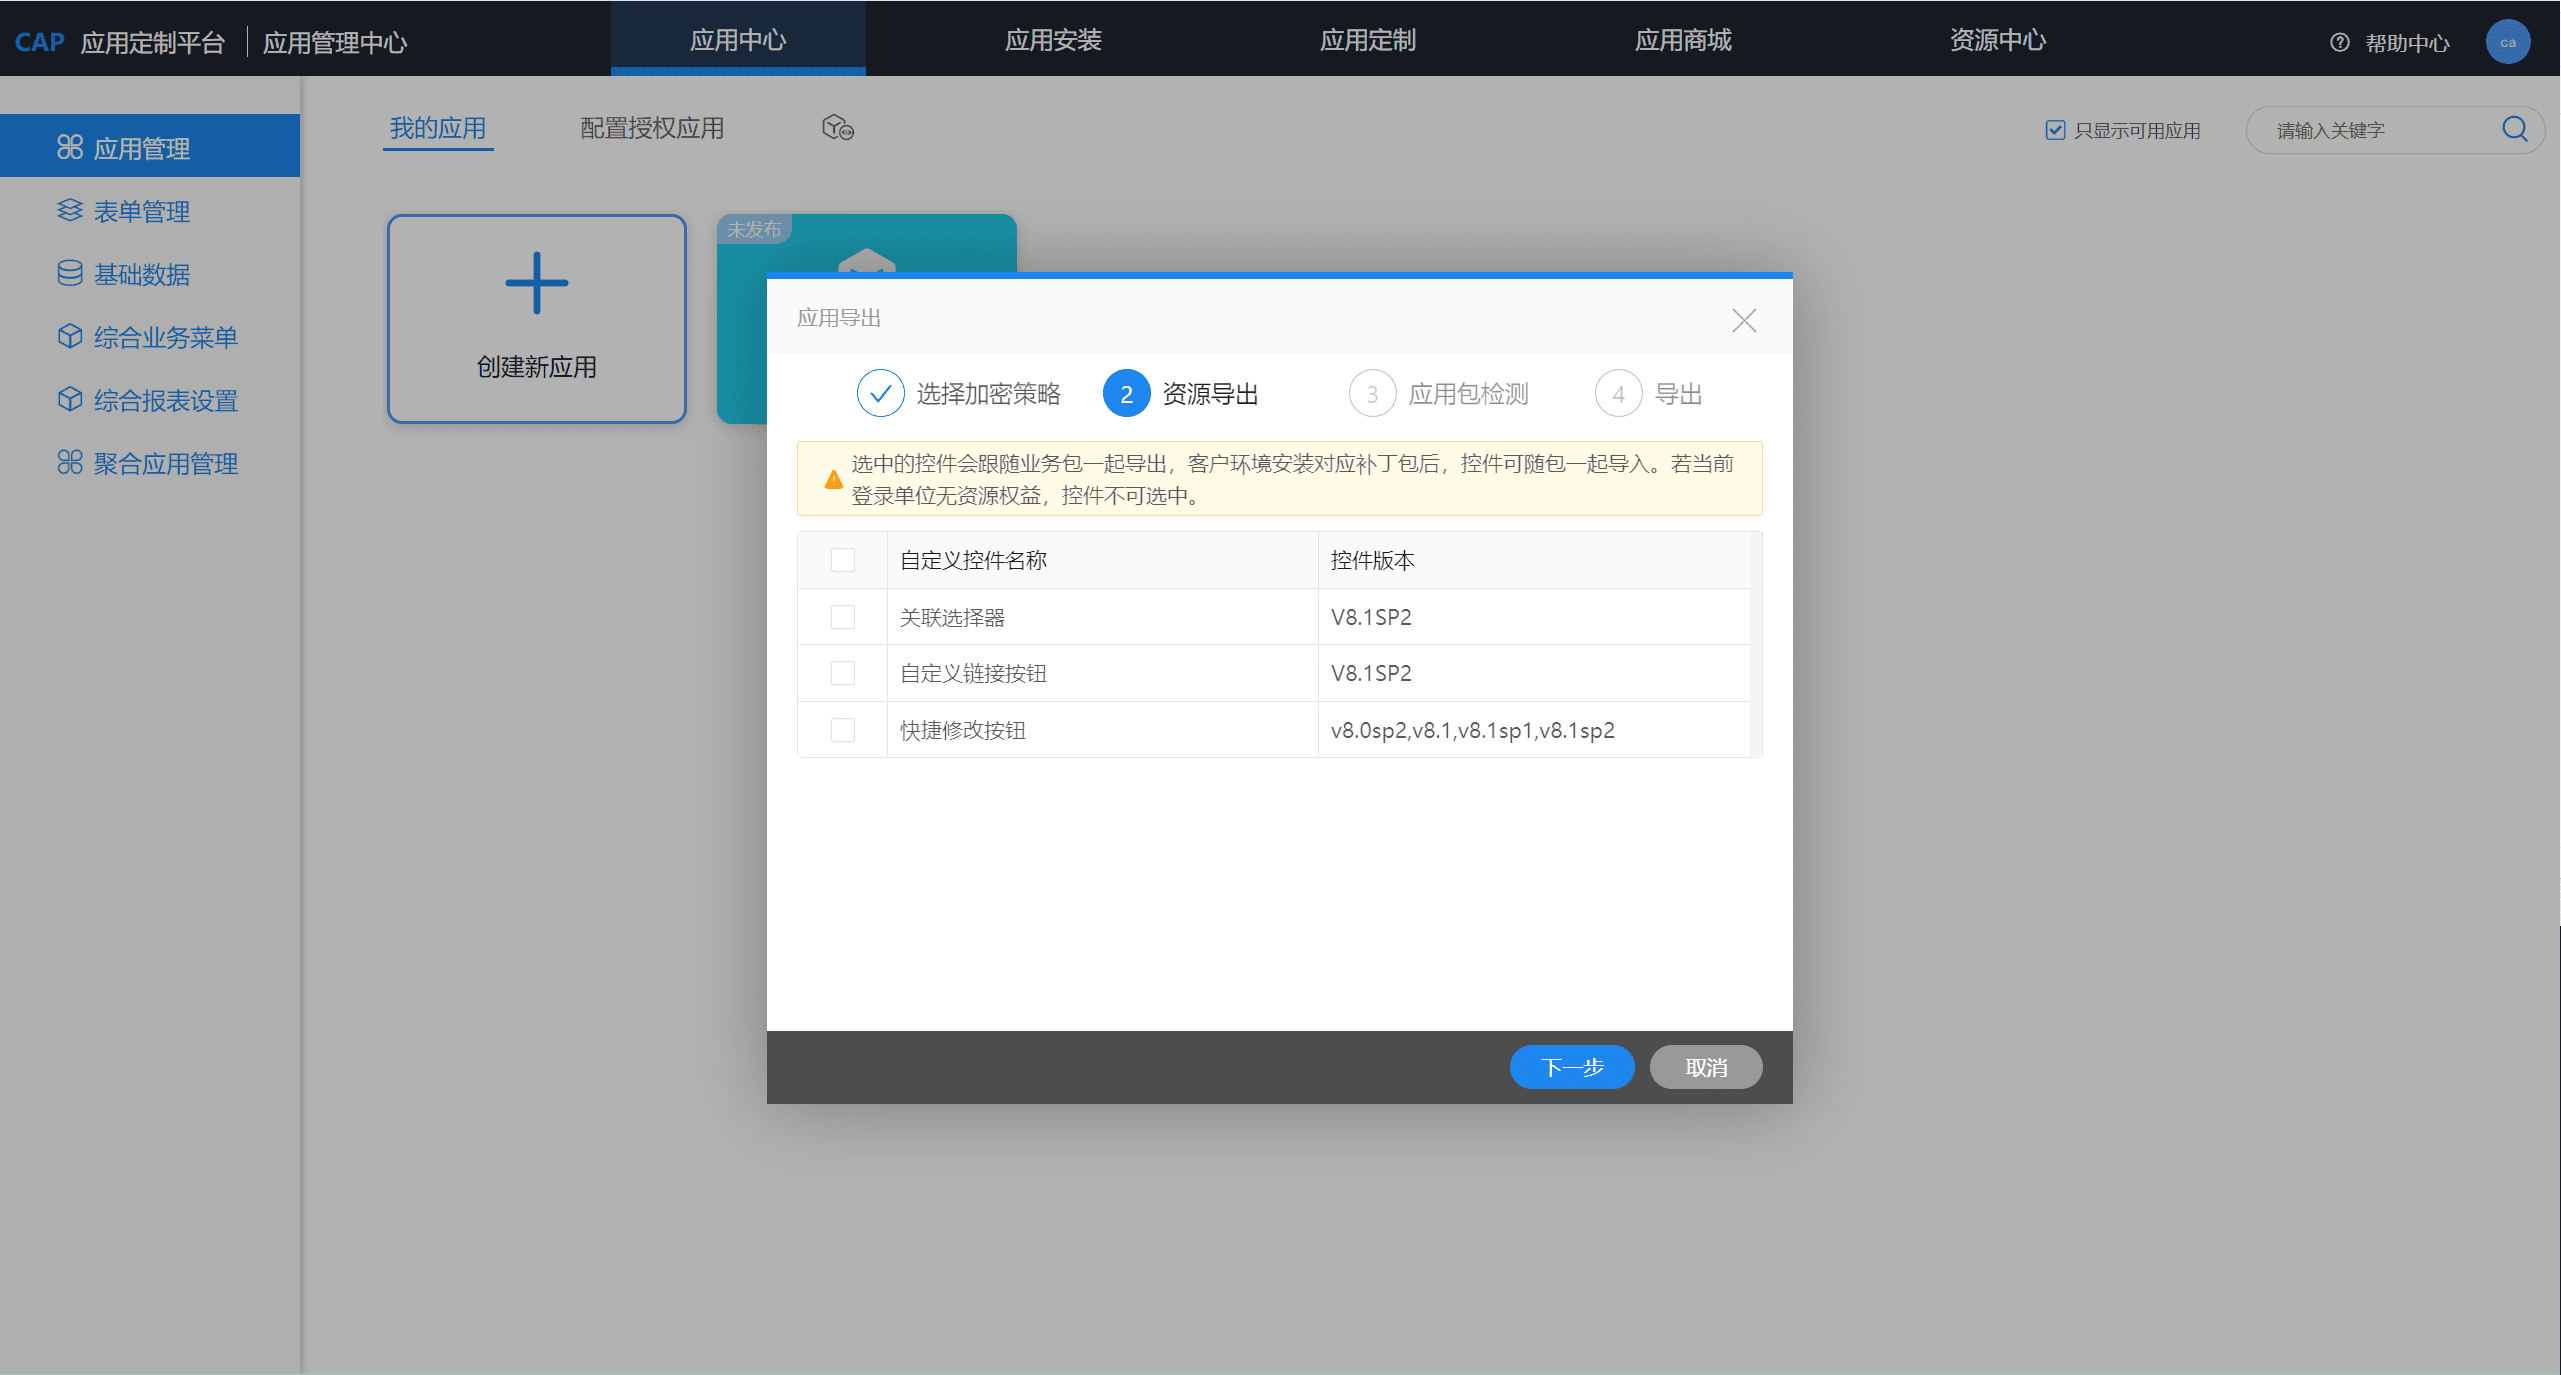
Task: Open the 应用安装 top tab
Action: coord(1053,39)
